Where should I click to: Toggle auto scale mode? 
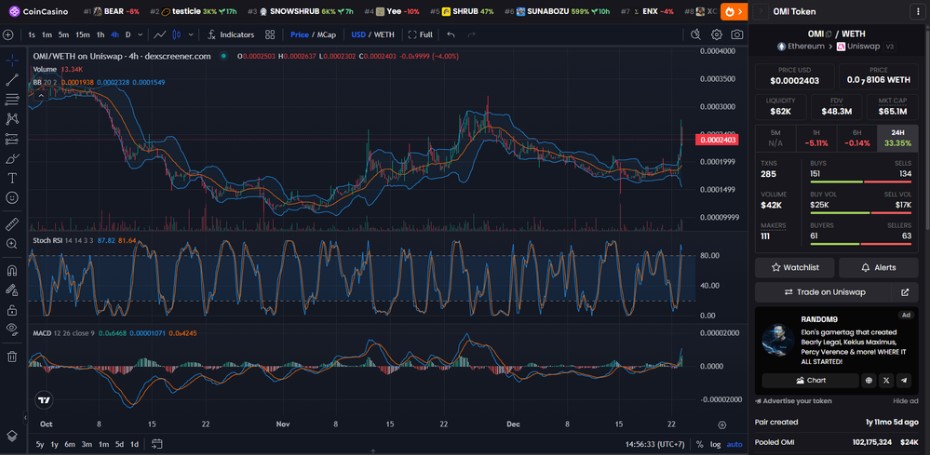click(x=734, y=444)
